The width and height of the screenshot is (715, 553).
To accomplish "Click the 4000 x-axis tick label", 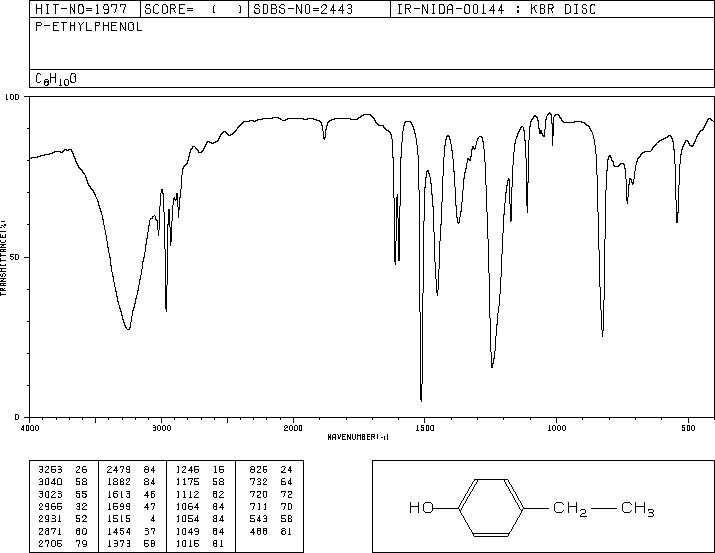I will point(30,428).
